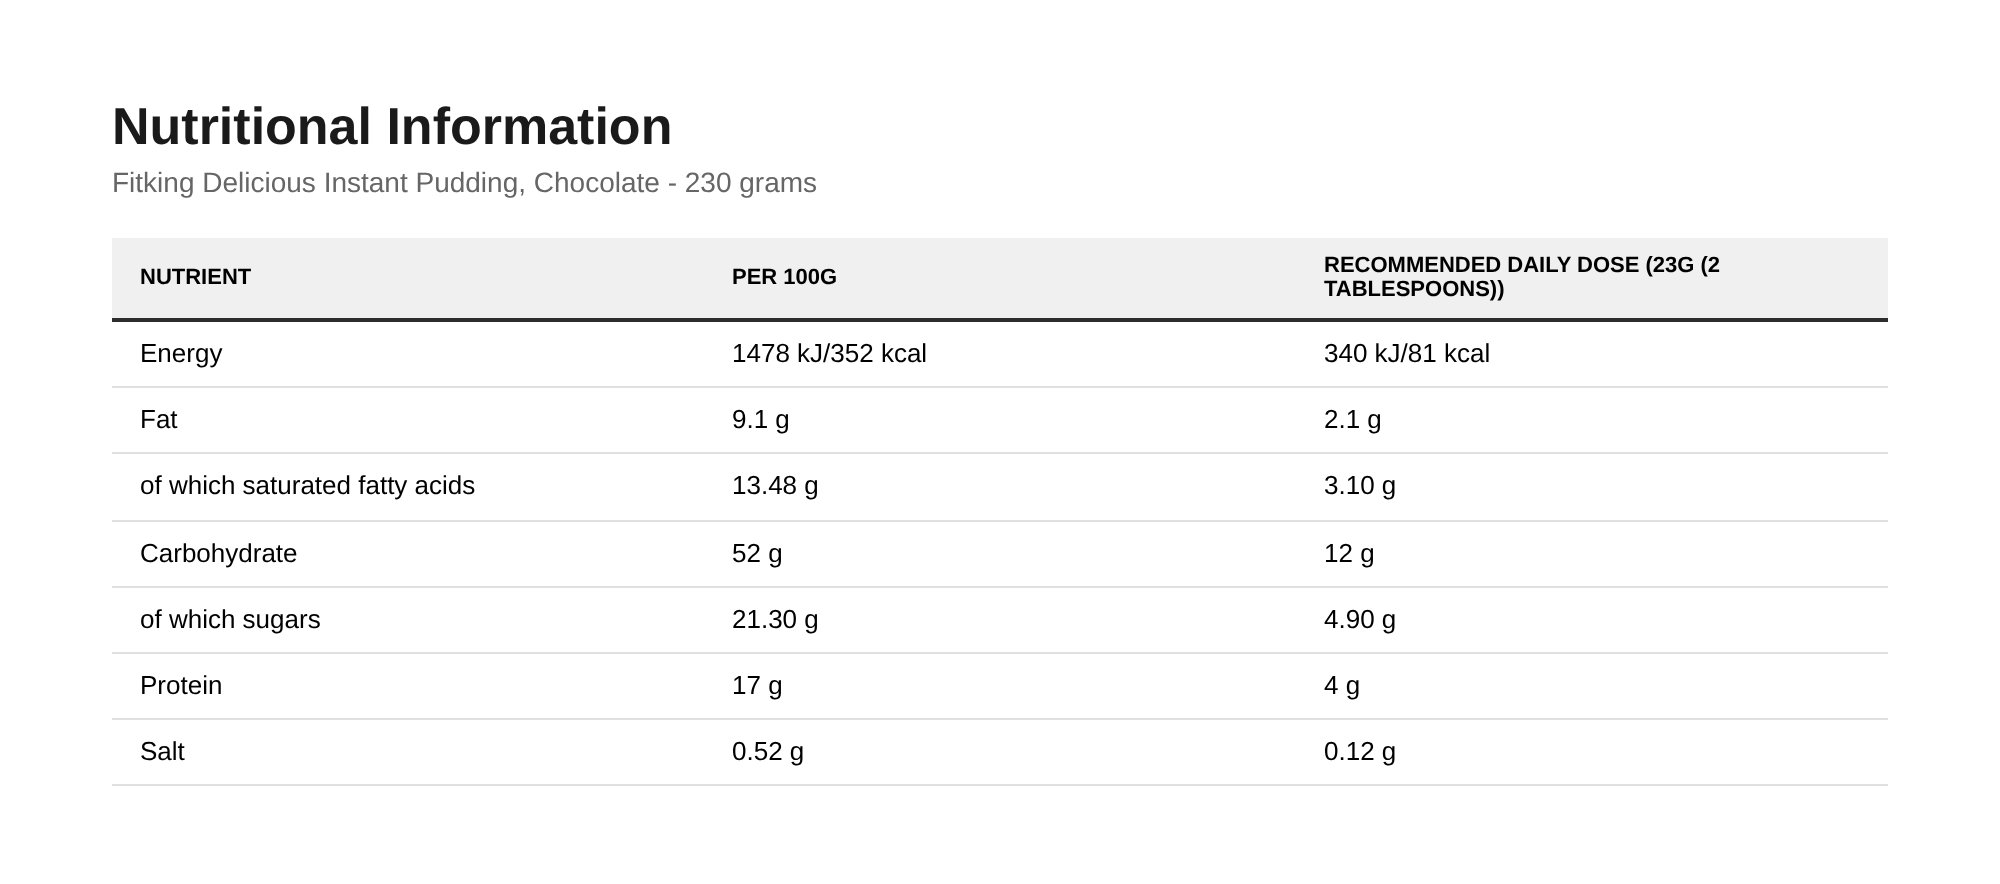Click the 52 g carbohydrate value

[x=757, y=554]
